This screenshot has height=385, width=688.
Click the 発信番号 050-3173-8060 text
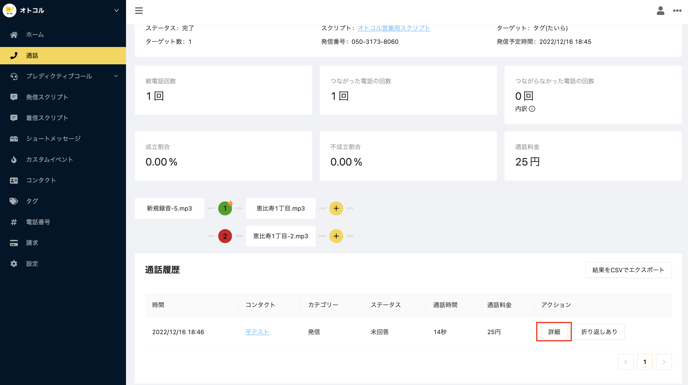(x=360, y=42)
